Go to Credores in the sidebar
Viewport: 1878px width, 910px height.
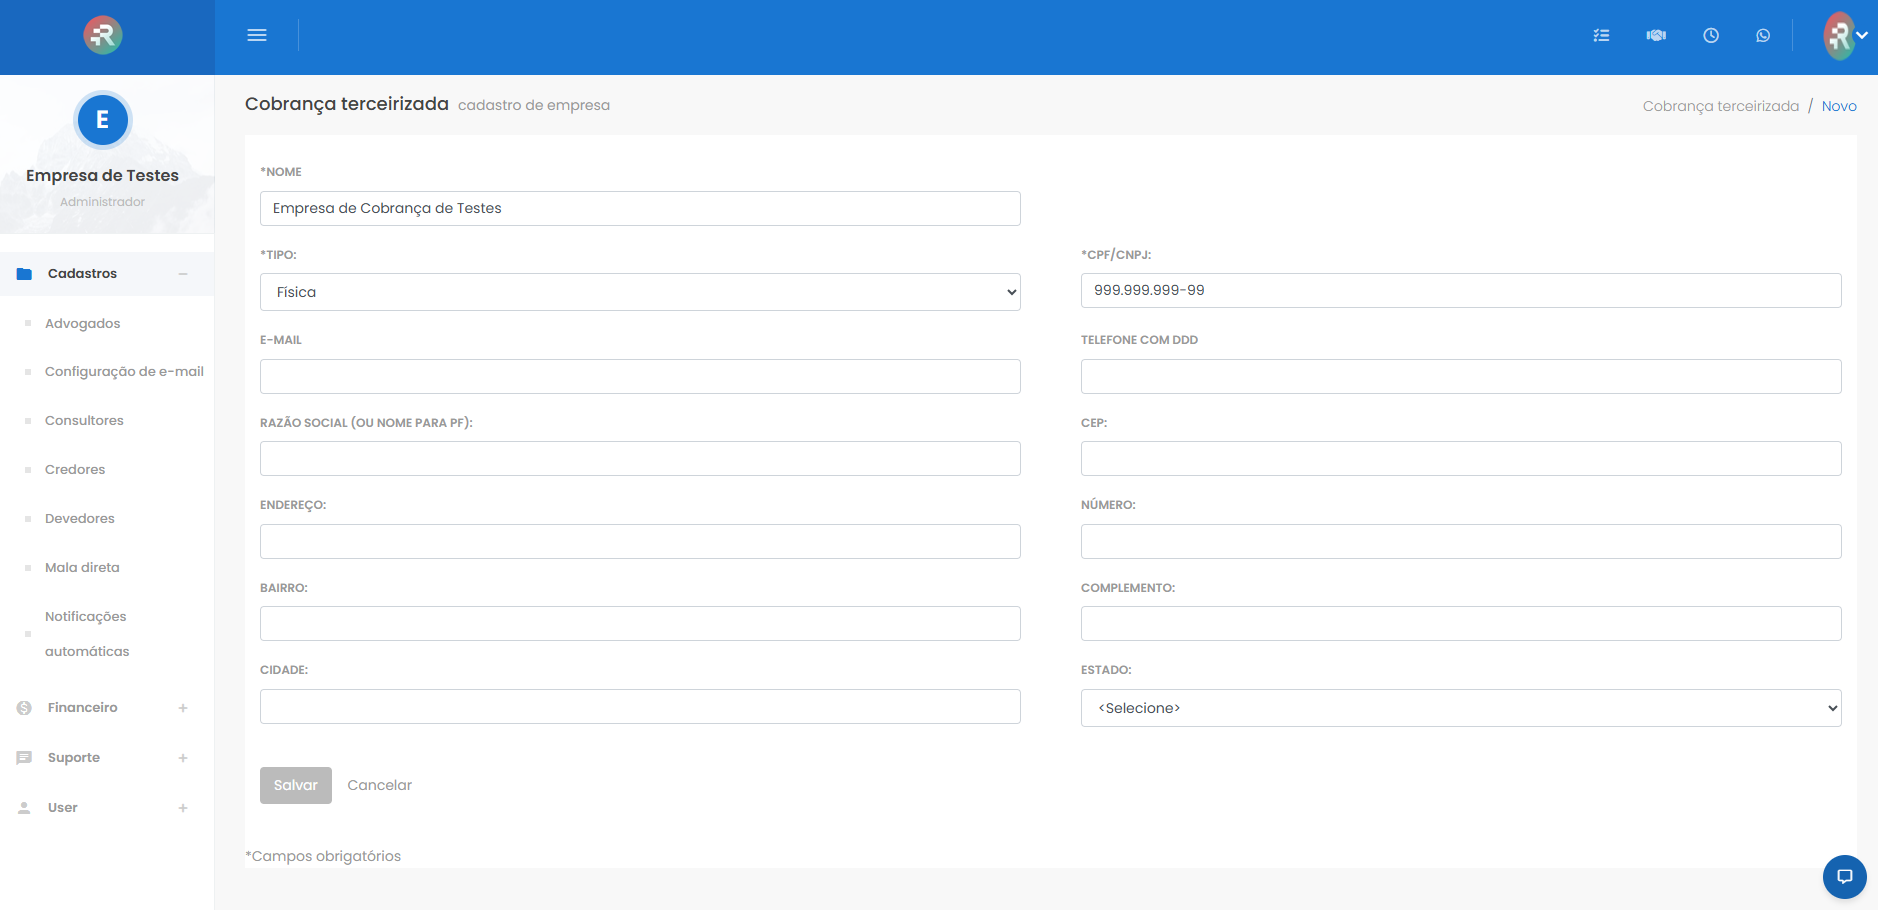coord(75,469)
